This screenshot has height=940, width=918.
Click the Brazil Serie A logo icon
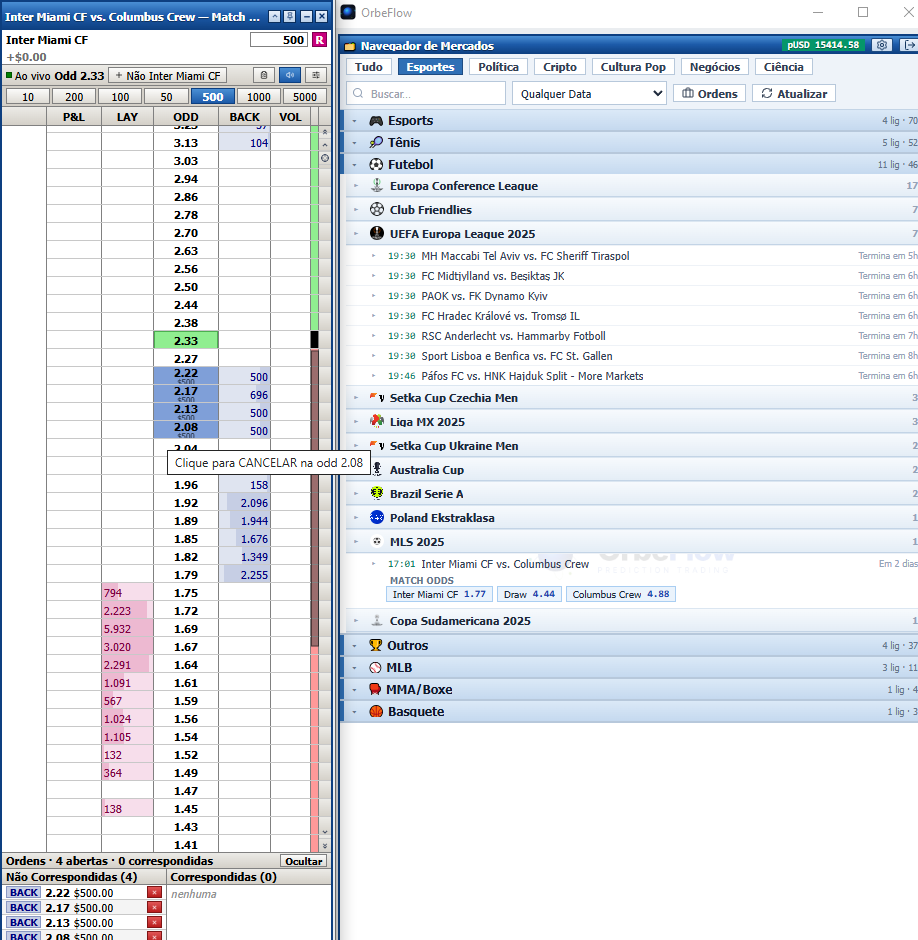(377, 493)
